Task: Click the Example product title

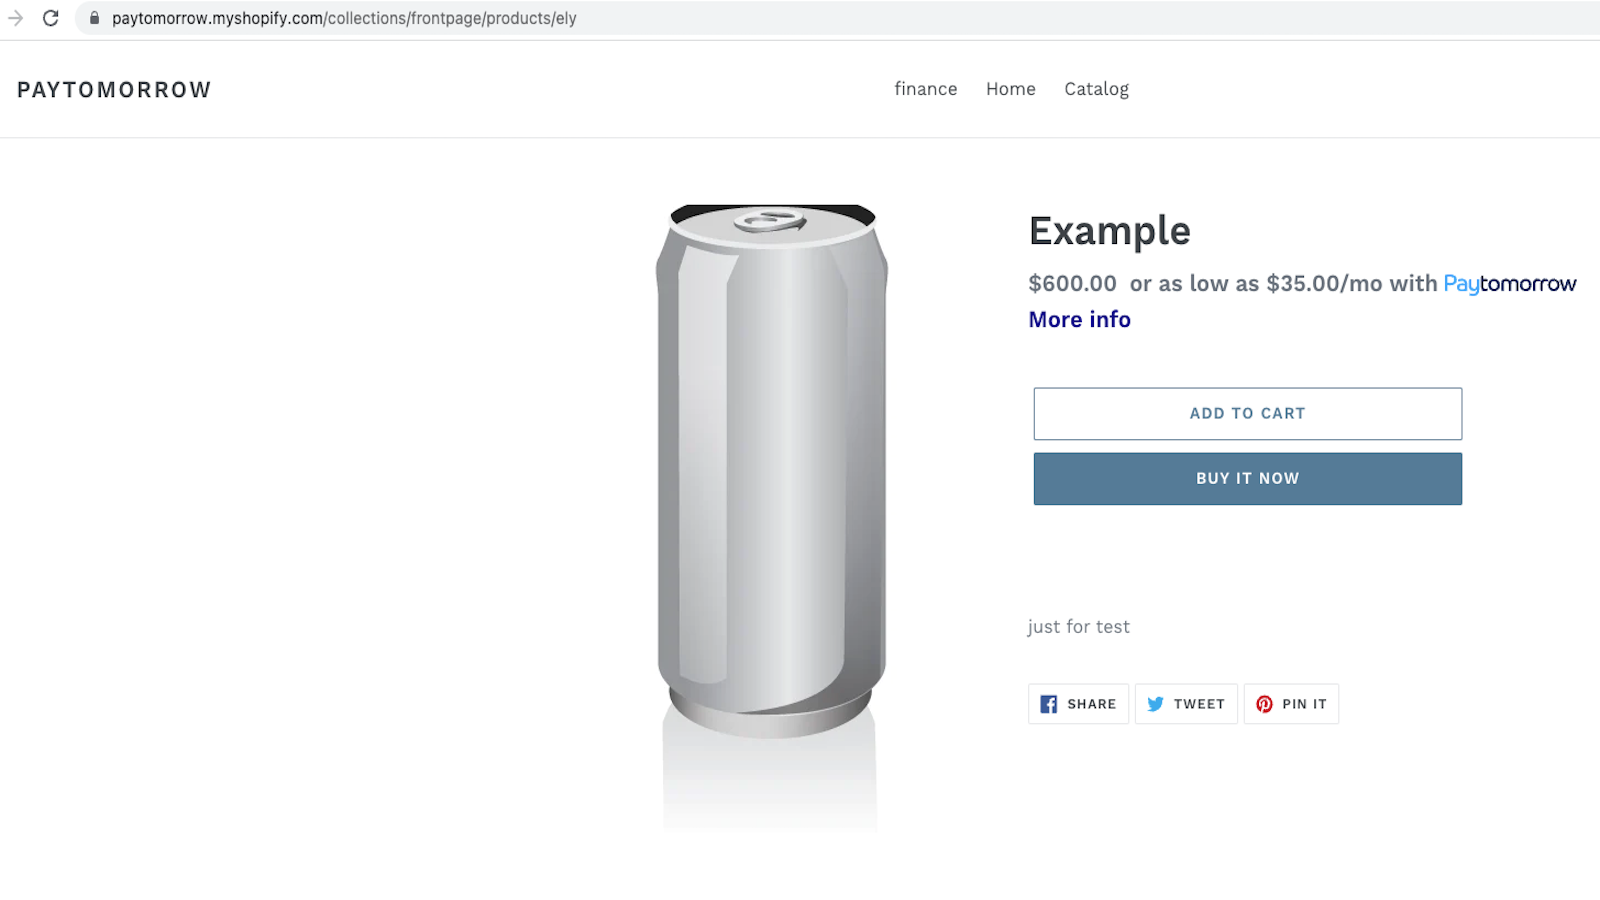Action: [1109, 231]
